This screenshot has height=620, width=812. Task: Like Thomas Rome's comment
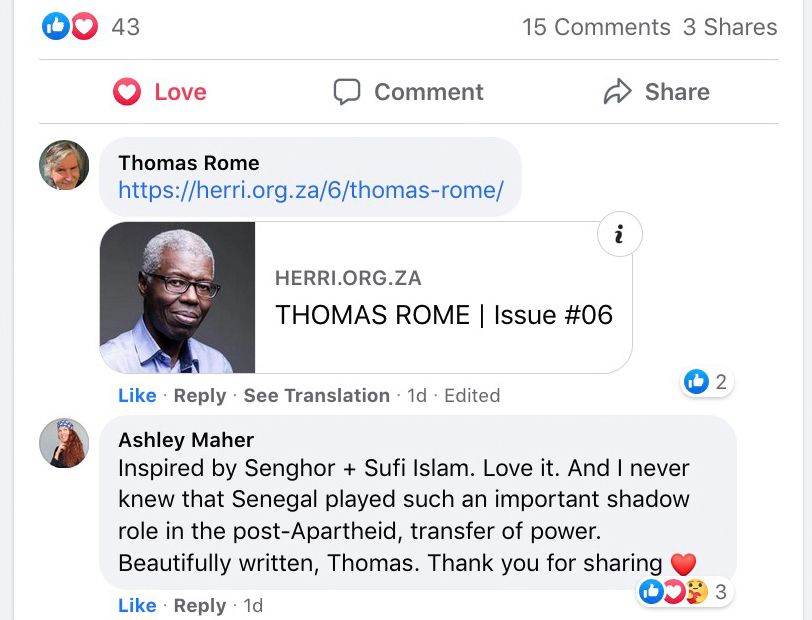coord(137,395)
